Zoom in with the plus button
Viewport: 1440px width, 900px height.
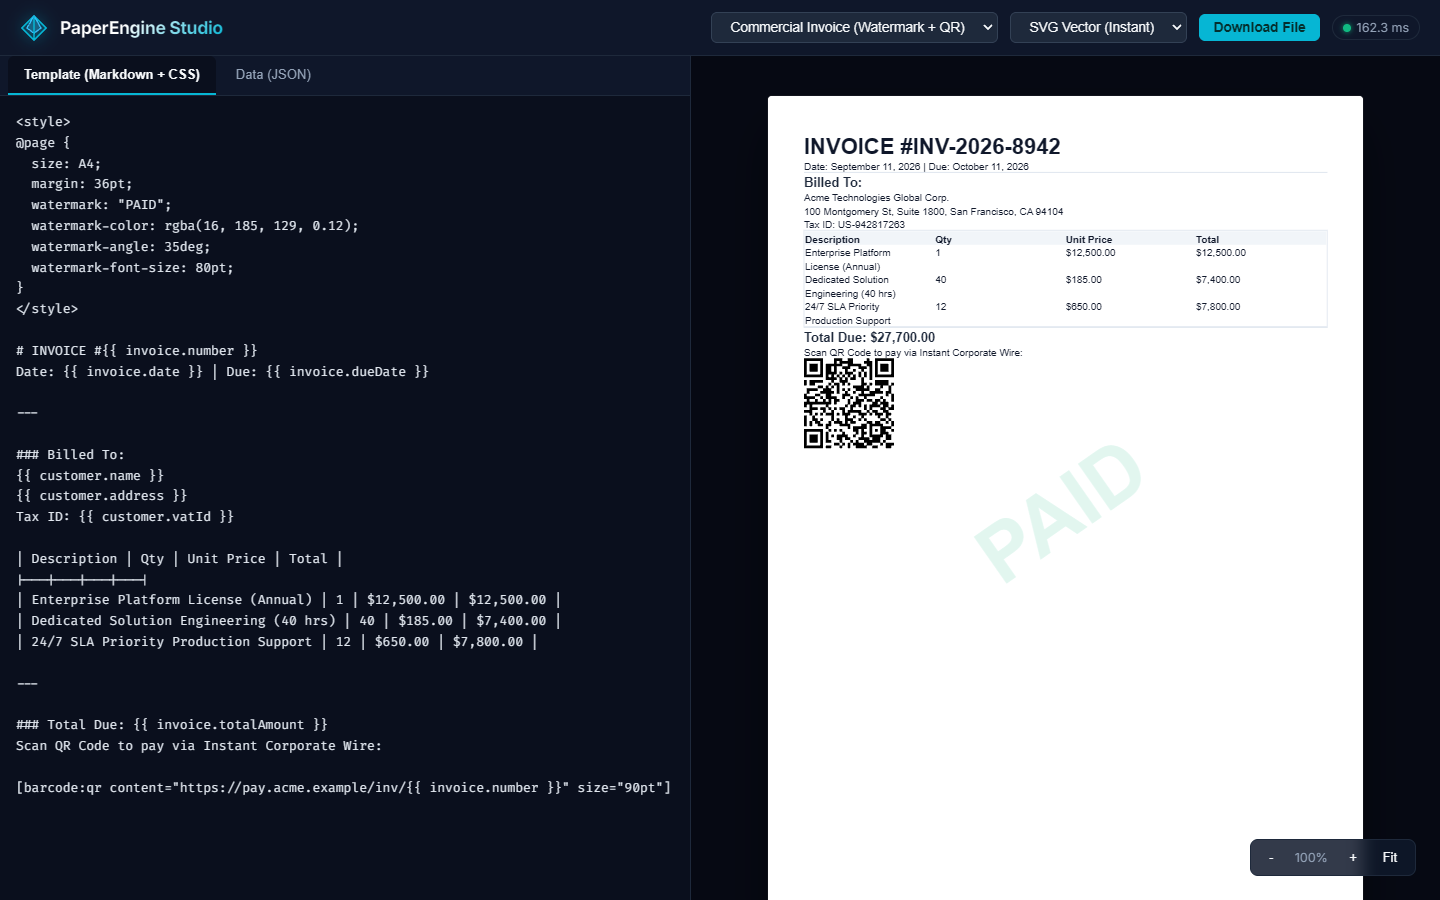(1353, 858)
